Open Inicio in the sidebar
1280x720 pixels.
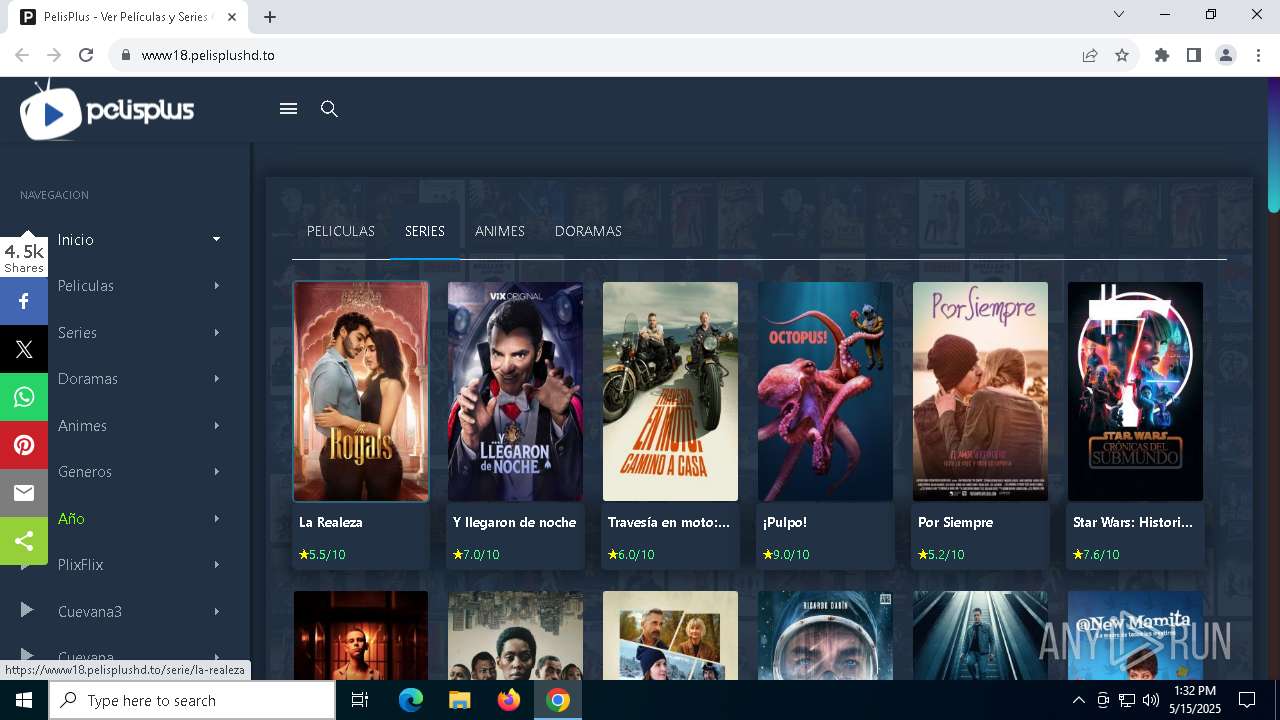(x=76, y=240)
